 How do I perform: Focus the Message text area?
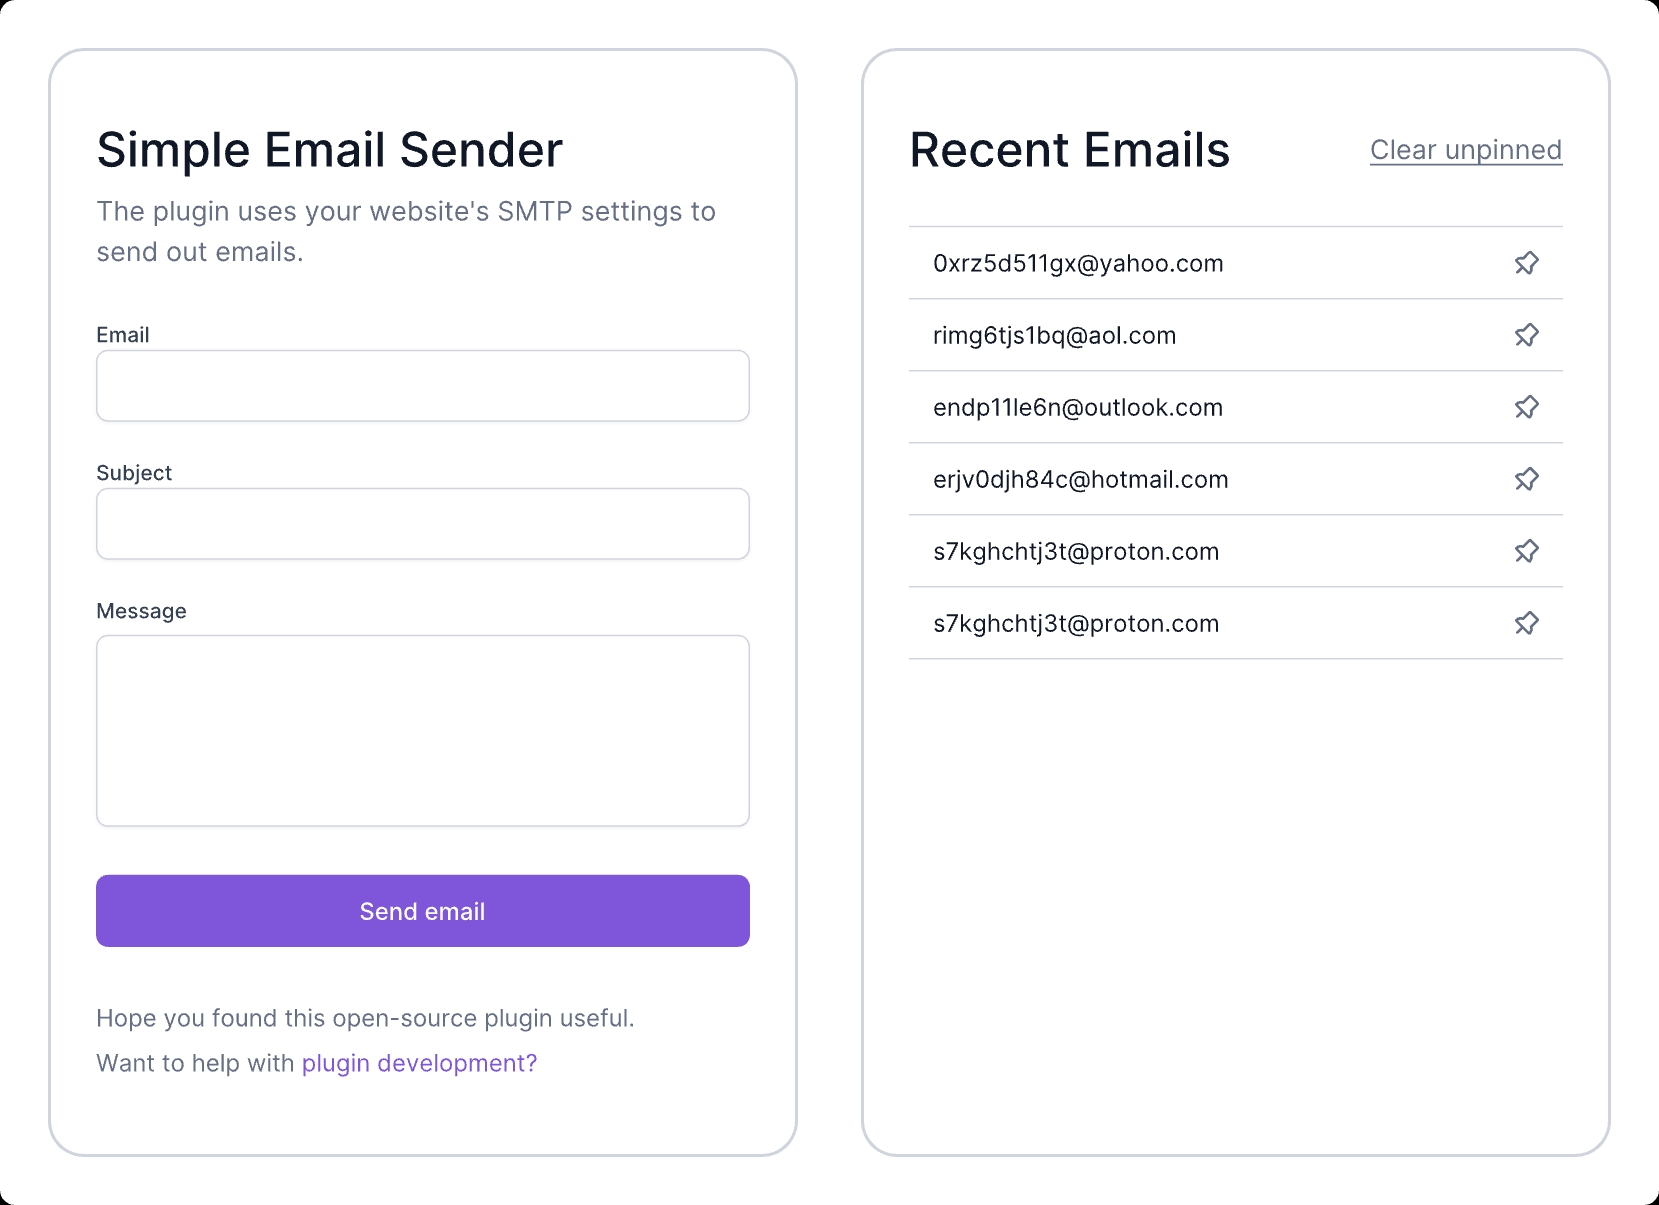[423, 731]
